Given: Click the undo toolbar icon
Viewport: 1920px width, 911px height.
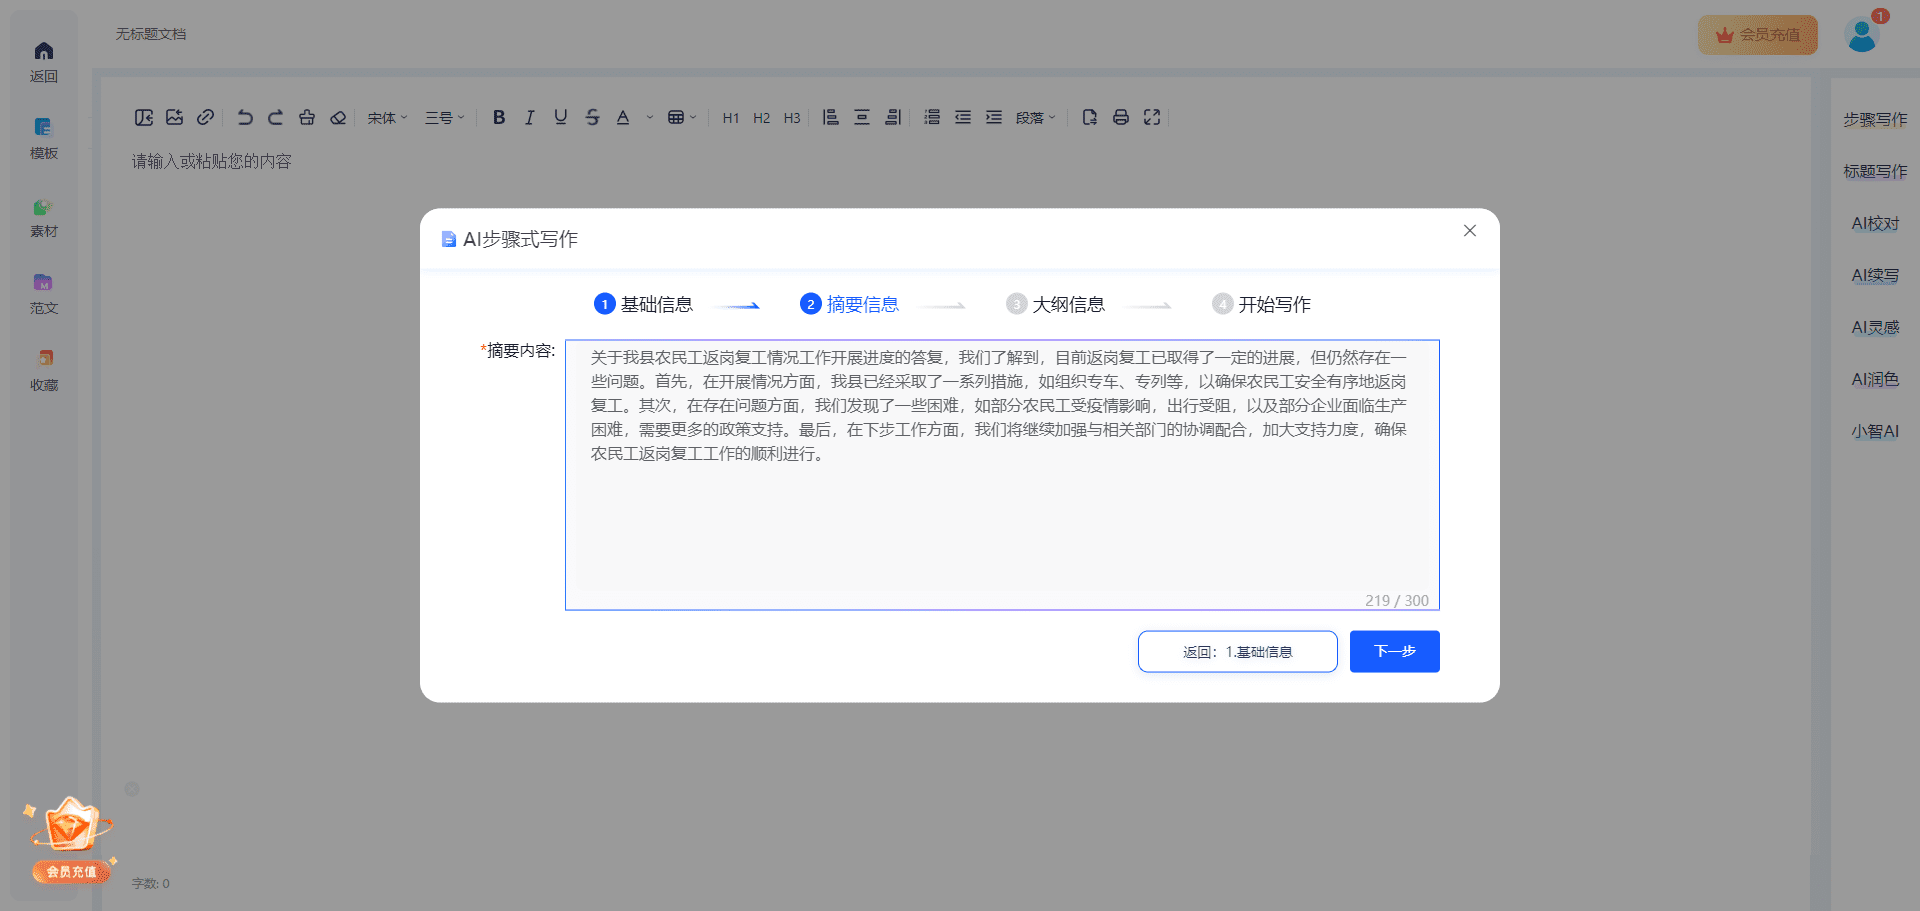Looking at the screenshot, I should [245, 117].
